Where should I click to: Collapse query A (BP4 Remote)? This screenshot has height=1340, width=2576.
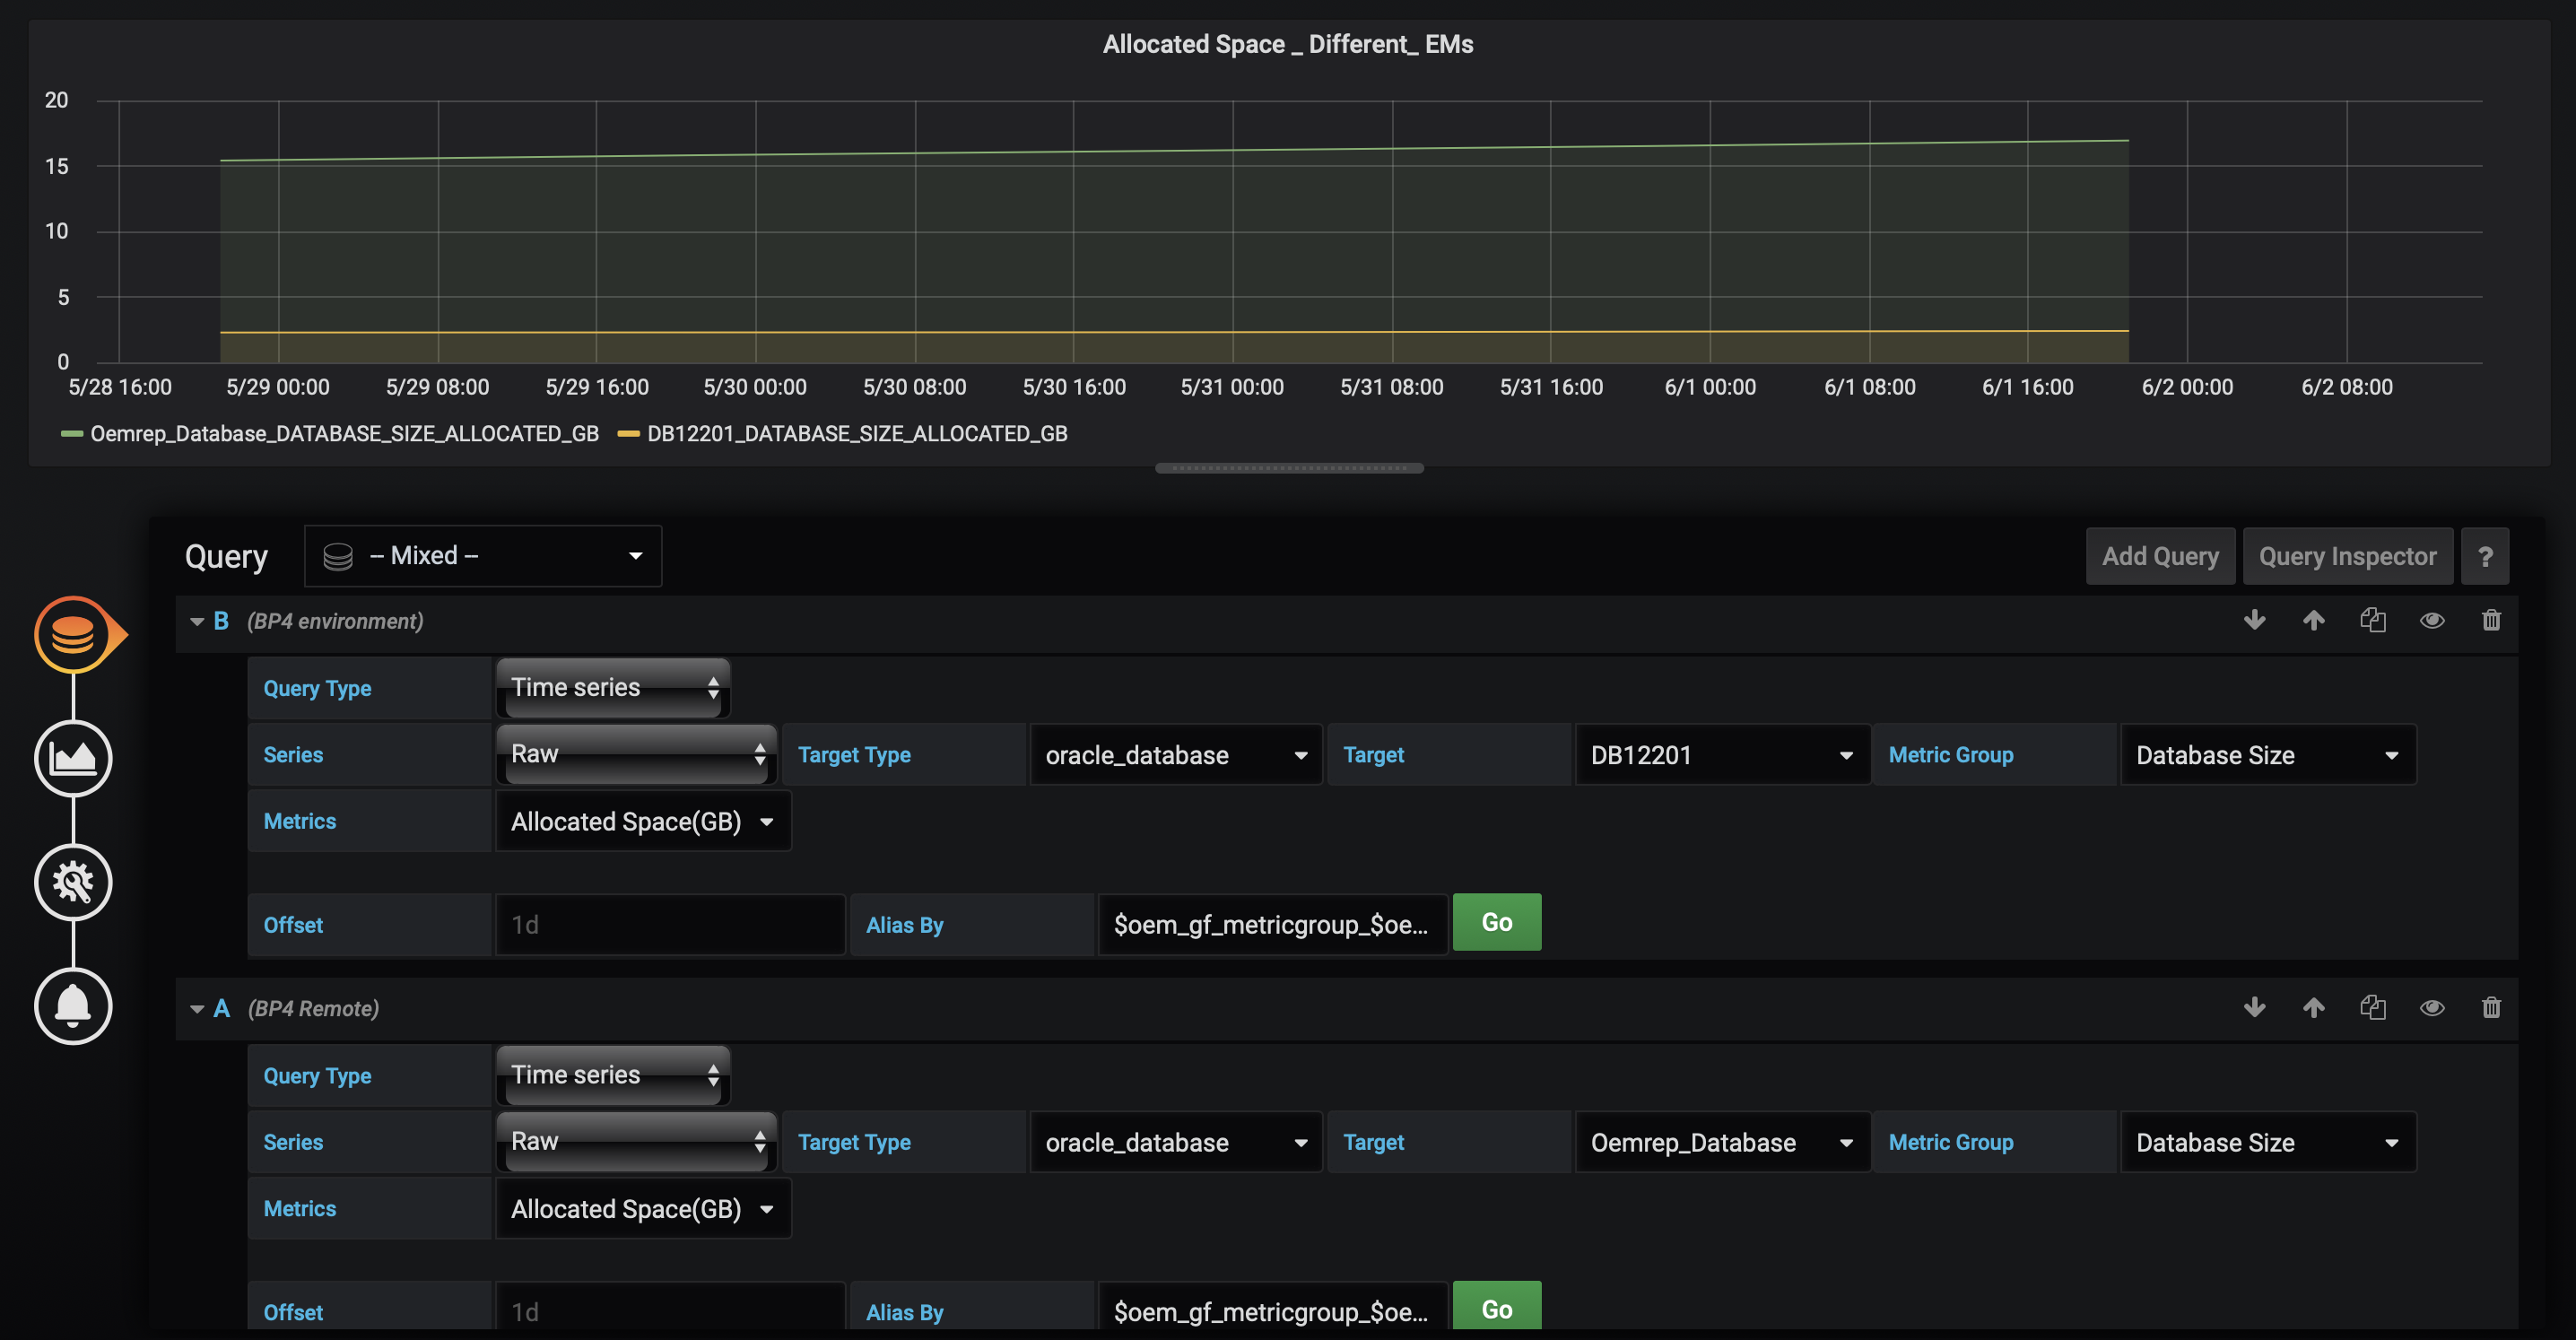tap(197, 1008)
